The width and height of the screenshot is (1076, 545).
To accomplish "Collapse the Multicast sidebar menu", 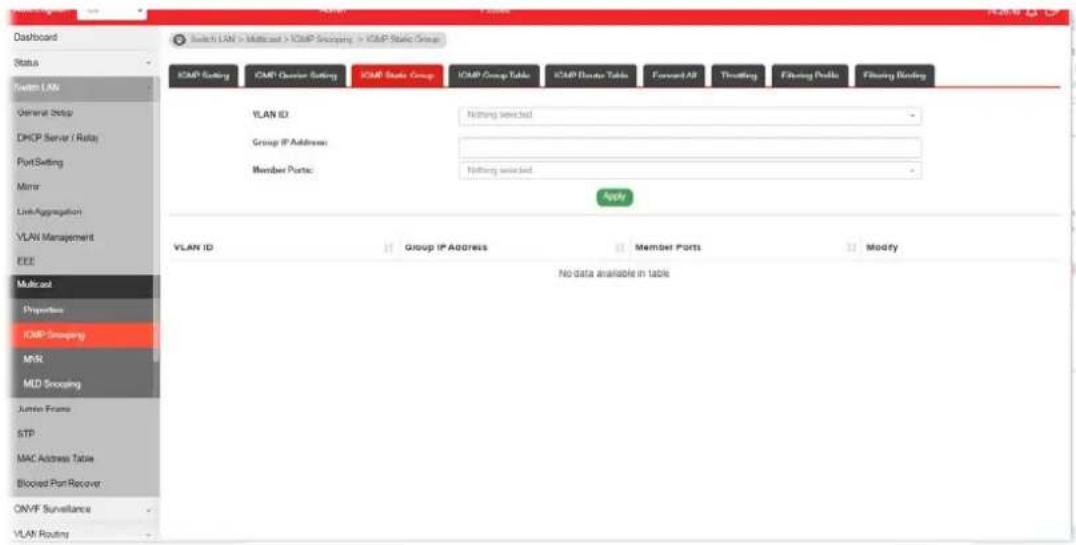I will pyautogui.click(x=82, y=286).
